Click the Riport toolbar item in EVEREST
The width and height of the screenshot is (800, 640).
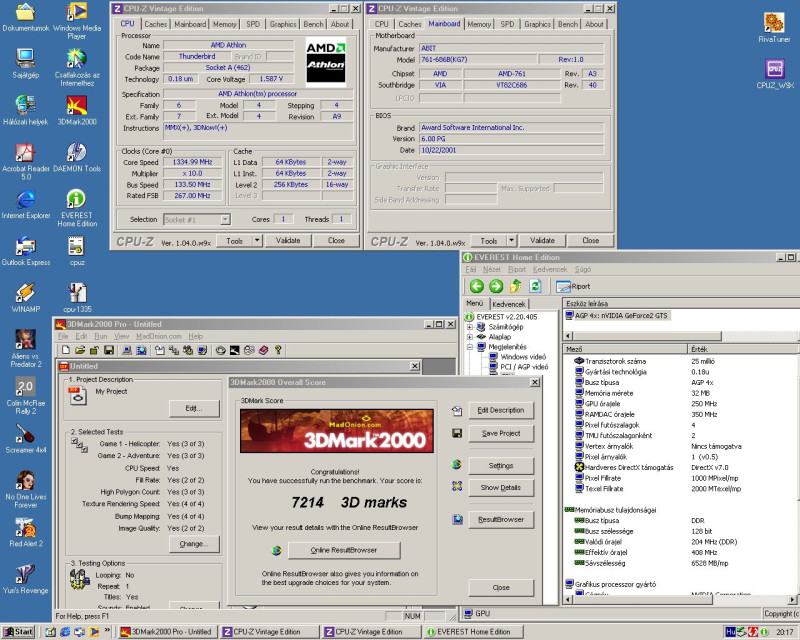[x=573, y=286]
